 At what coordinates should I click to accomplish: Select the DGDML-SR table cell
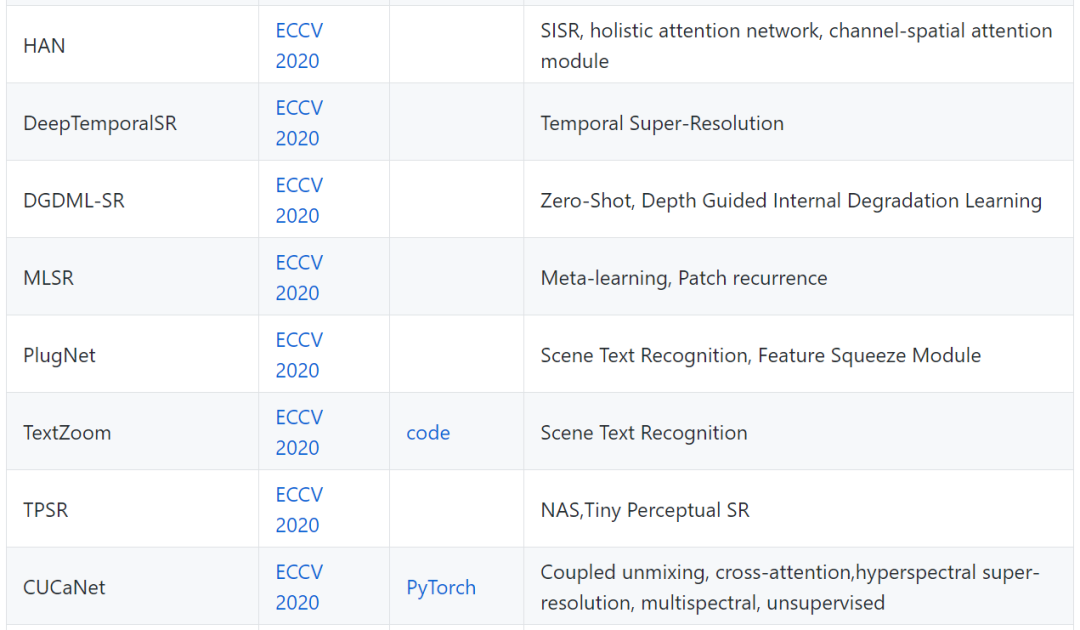tap(74, 201)
